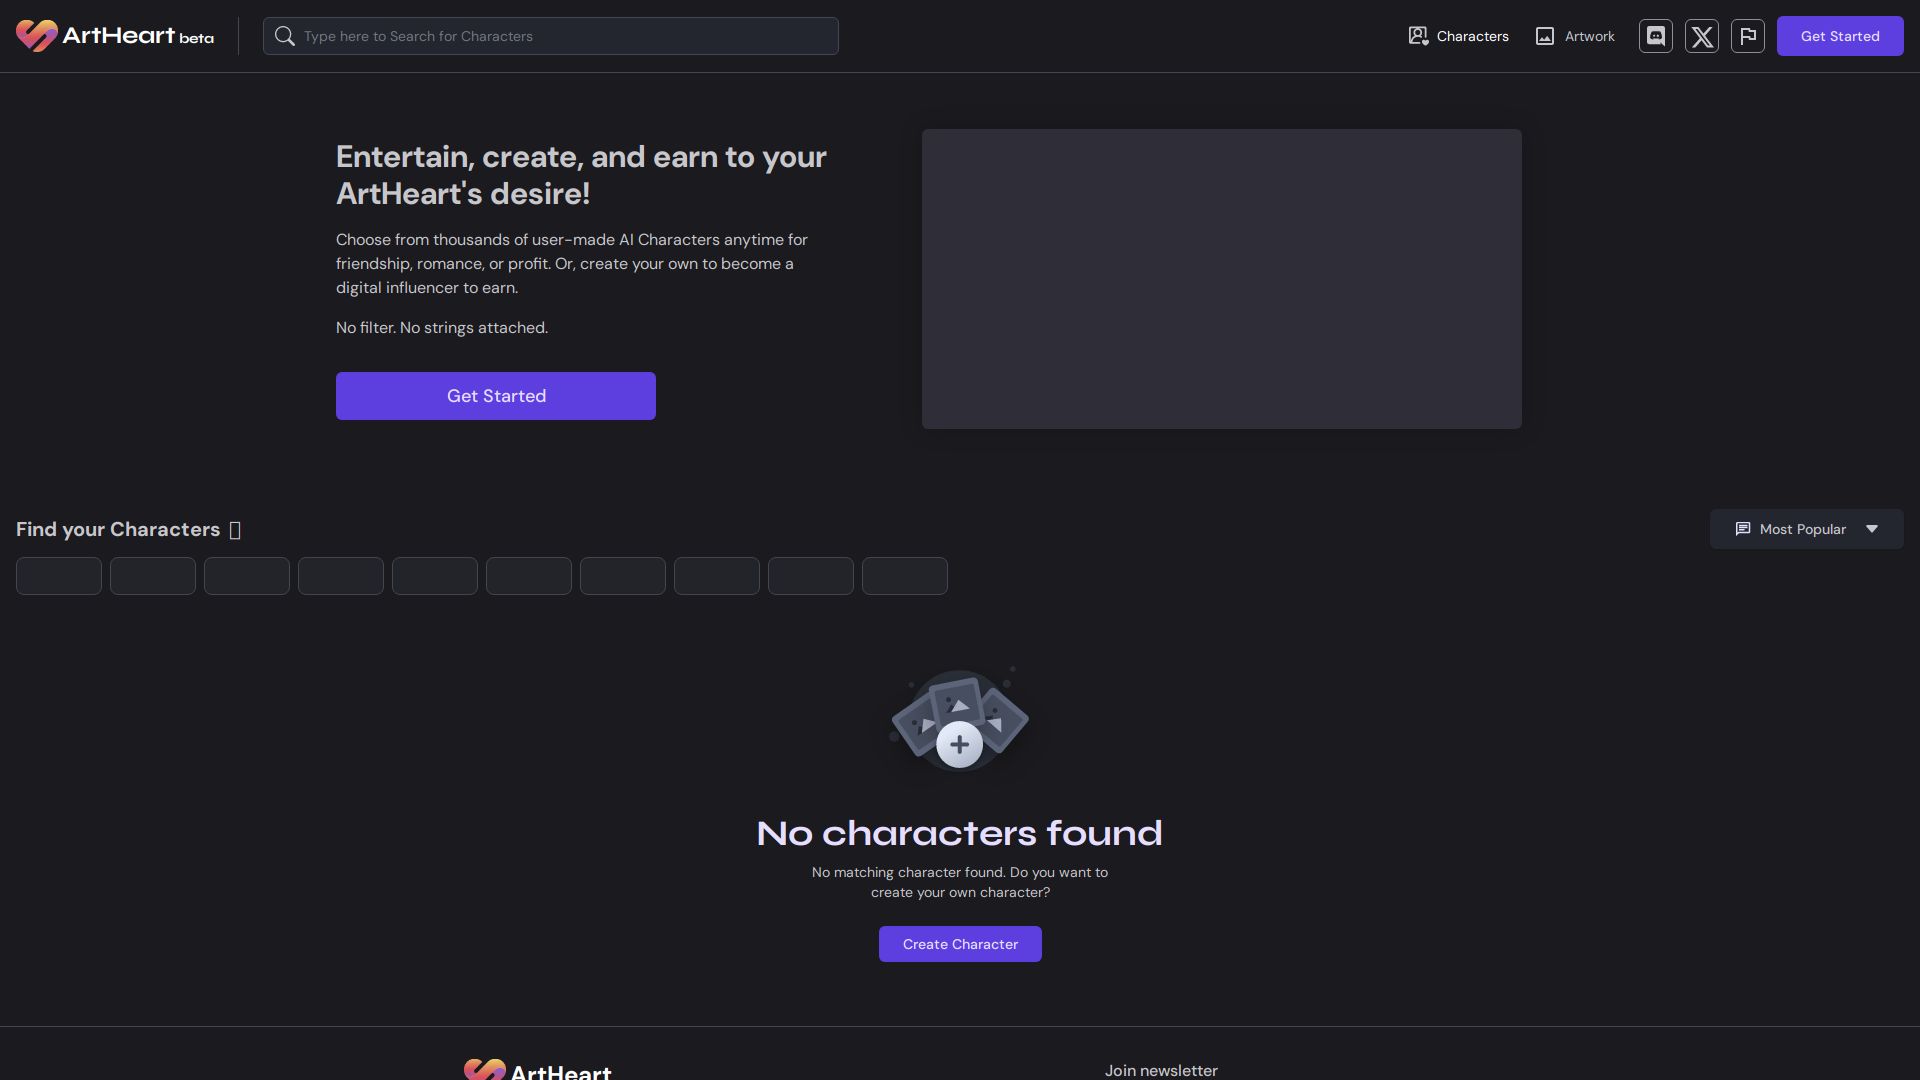Click the dropdown arrow beside Most Popular
This screenshot has height=1080, width=1920.
(x=1872, y=529)
